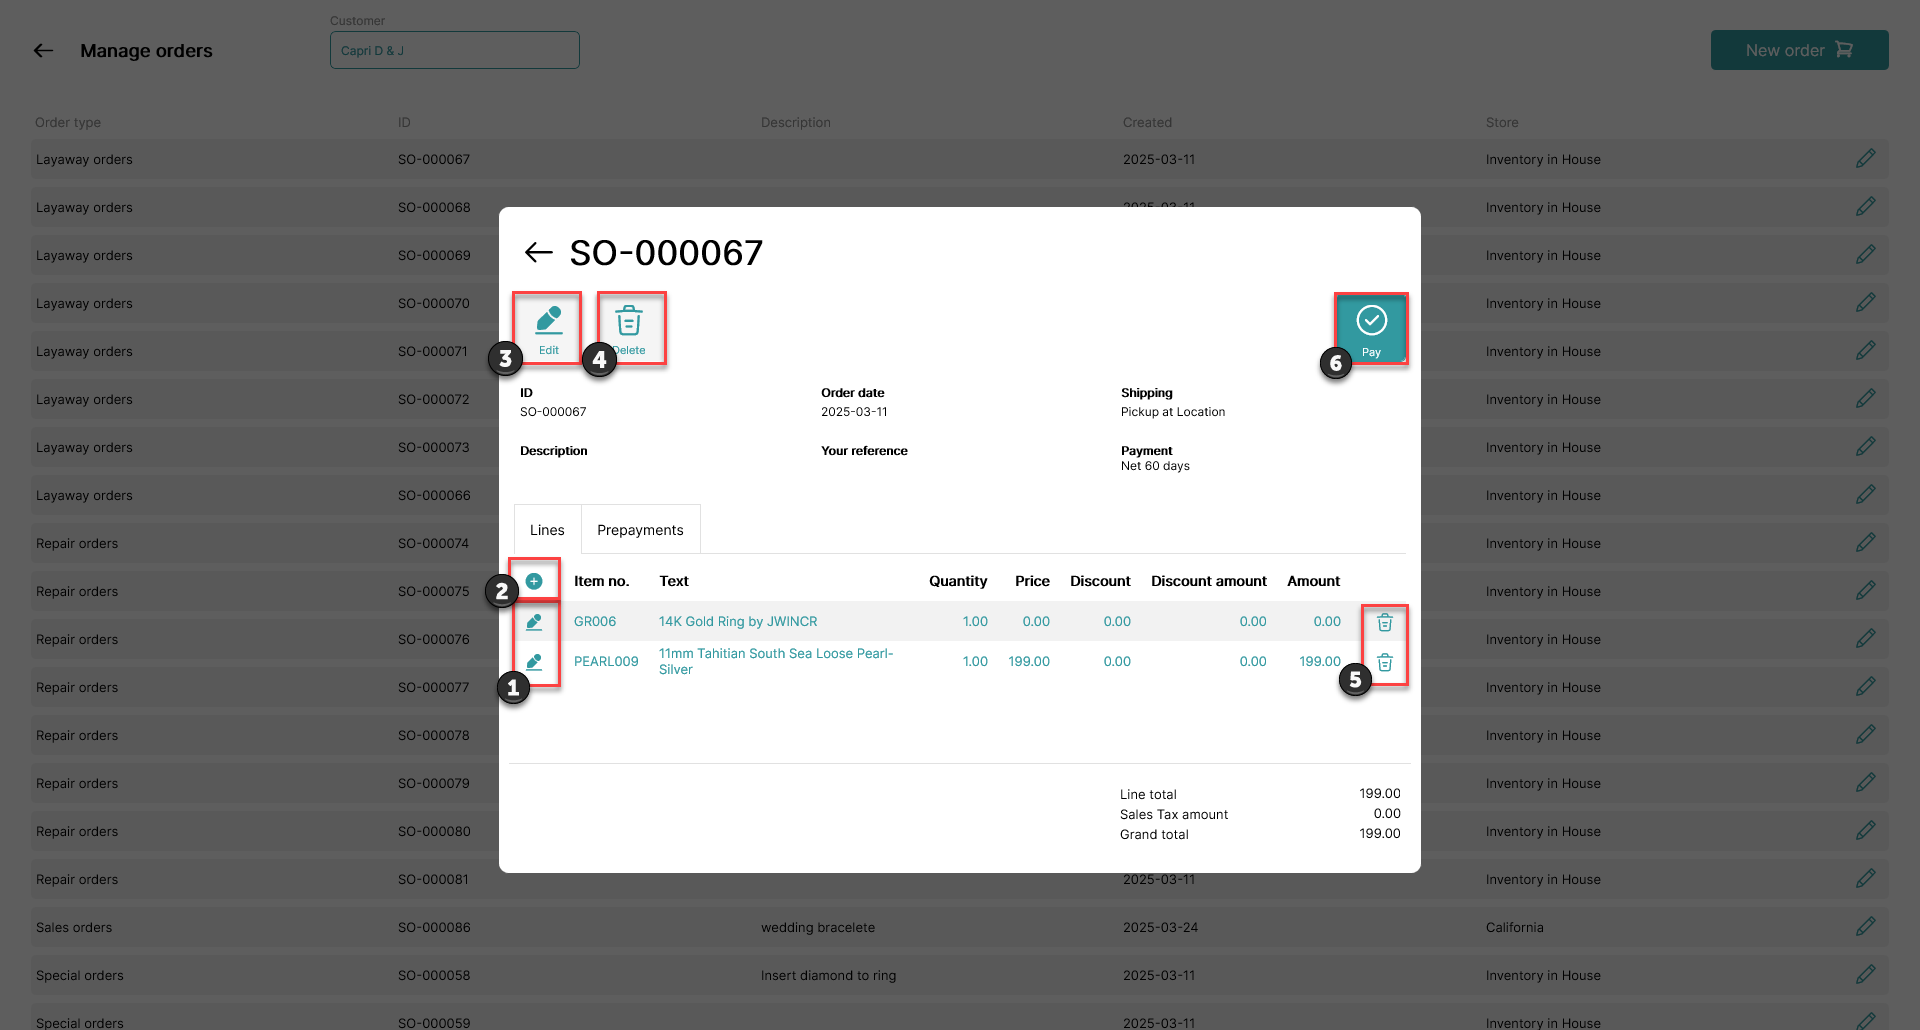Edit the GR006 line item
Screen dimensions: 1920x1030
(534, 622)
